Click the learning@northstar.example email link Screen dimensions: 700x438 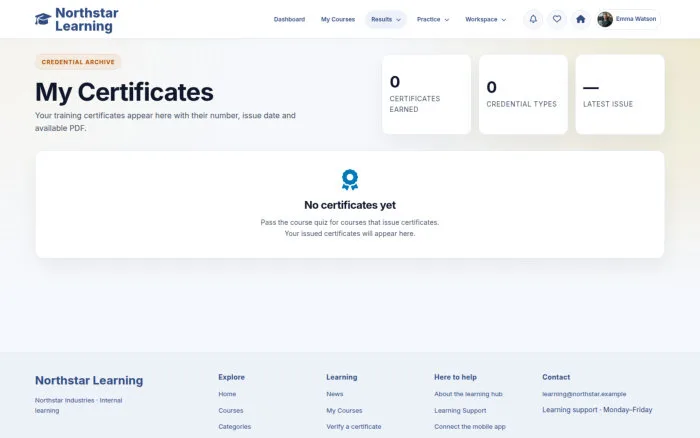584,394
